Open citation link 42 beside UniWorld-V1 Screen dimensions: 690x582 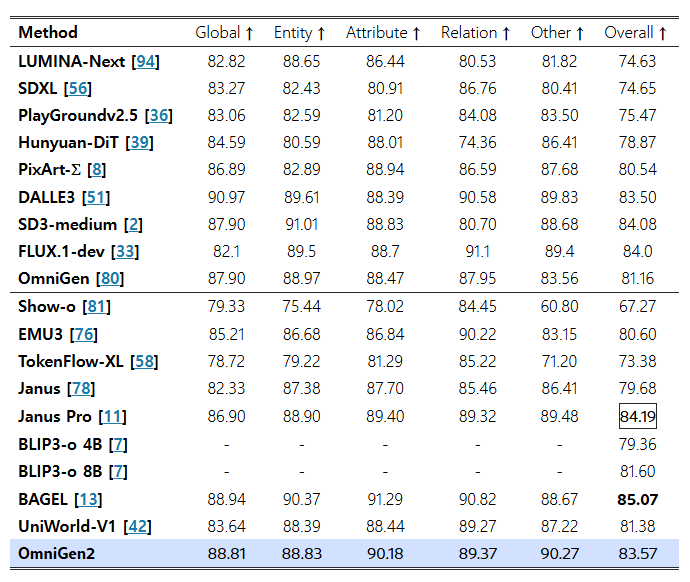[138, 526]
